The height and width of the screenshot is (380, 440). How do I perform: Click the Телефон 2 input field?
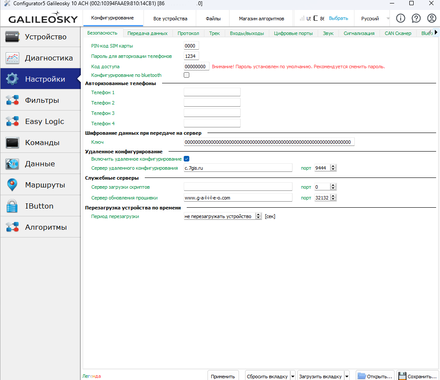[212, 103]
